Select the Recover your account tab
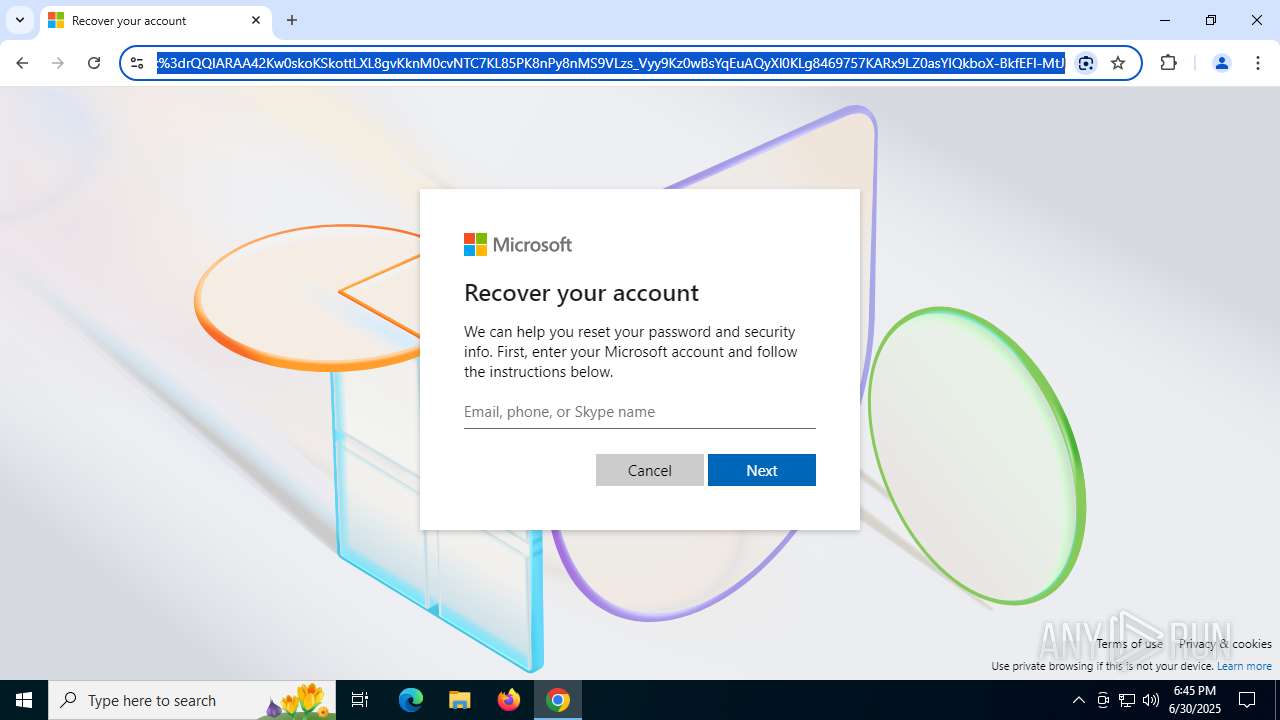The height and width of the screenshot is (720, 1280). pos(155,20)
